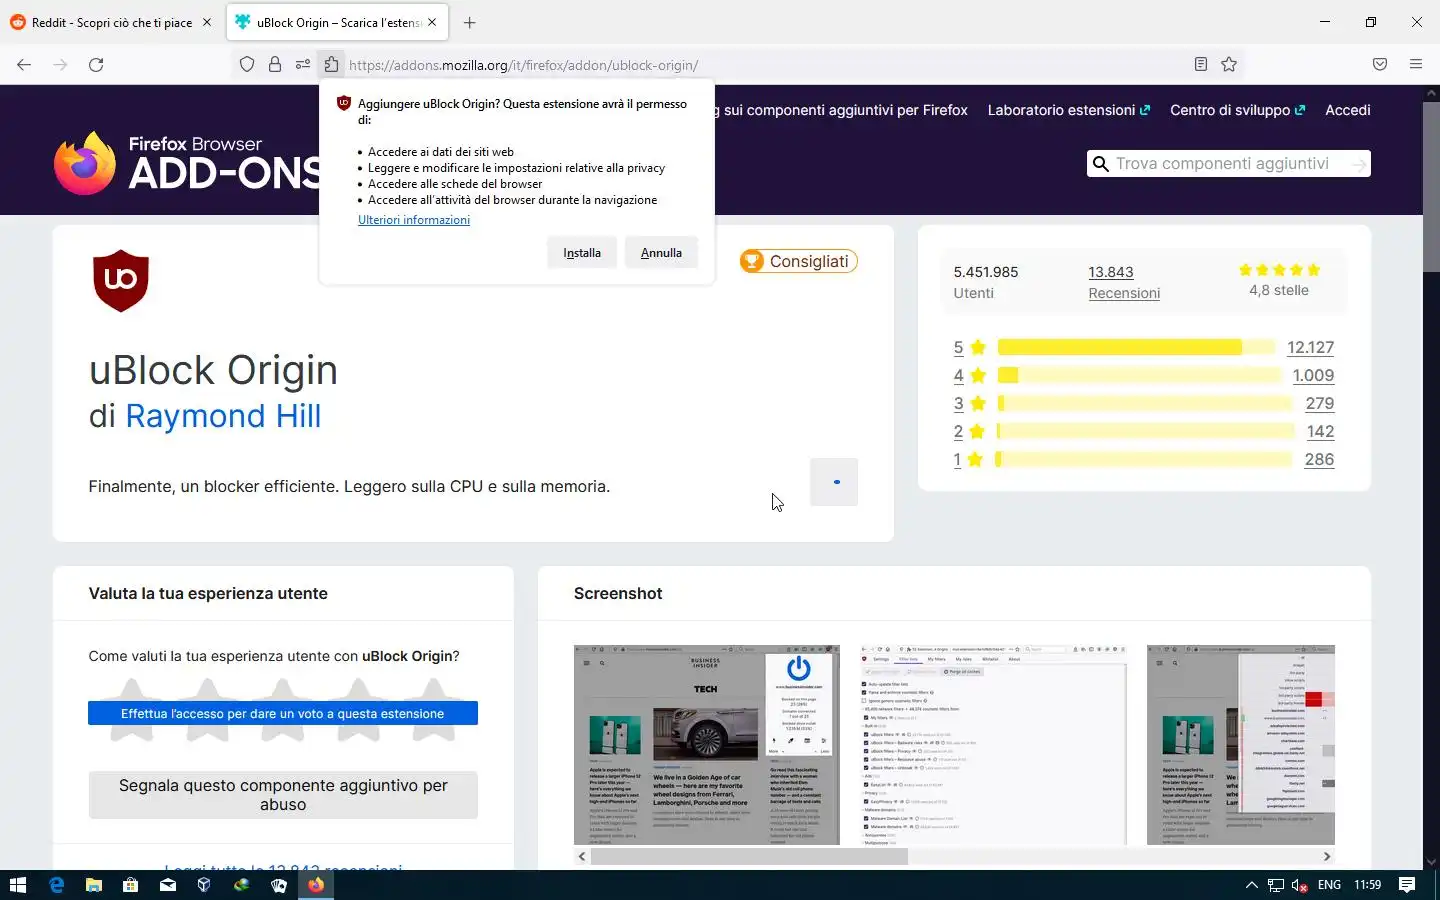Image resolution: width=1440 pixels, height=900 pixels.
Task: Open File Explorer from the taskbar
Action: (93, 885)
